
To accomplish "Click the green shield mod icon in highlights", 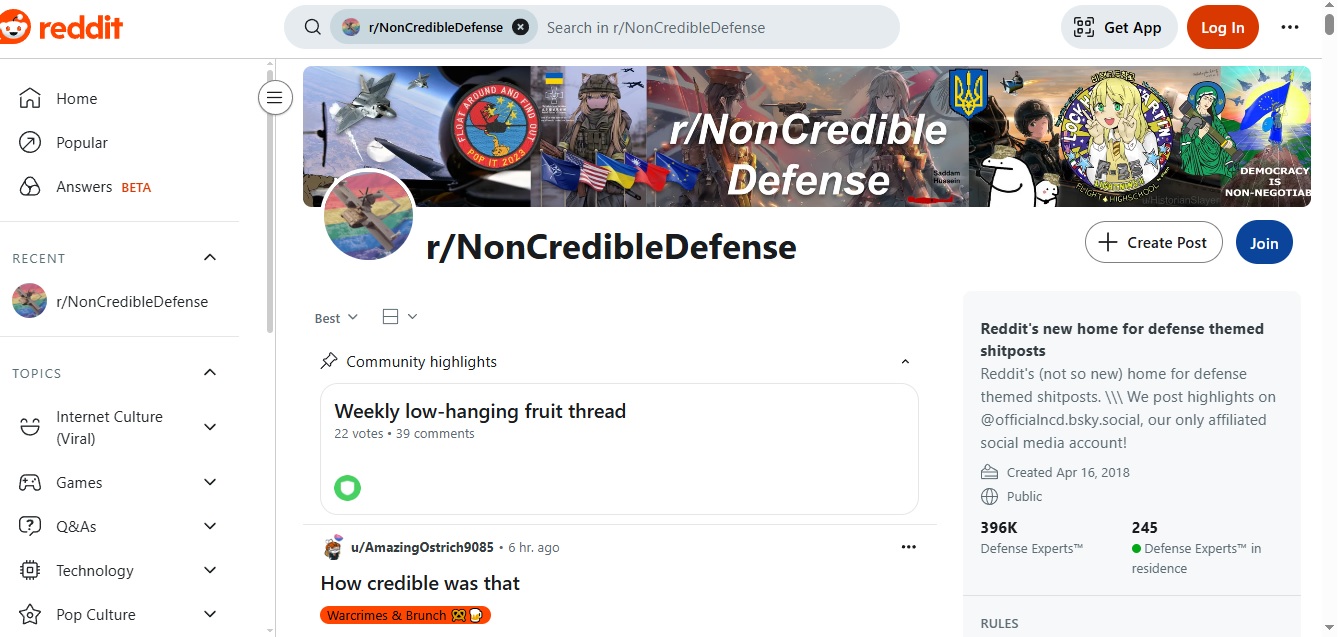I will tap(347, 488).
